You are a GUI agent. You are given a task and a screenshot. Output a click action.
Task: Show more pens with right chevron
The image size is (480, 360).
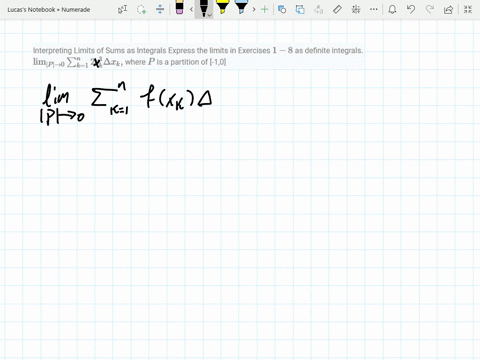254,9
